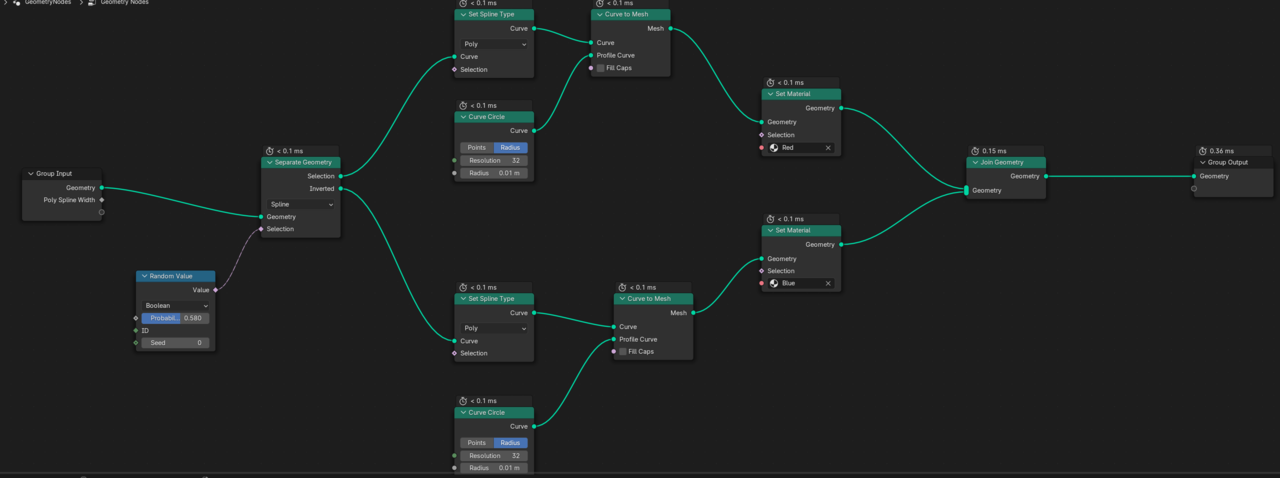Click the Red material name field
This screenshot has width=1280, height=478.
coord(801,147)
